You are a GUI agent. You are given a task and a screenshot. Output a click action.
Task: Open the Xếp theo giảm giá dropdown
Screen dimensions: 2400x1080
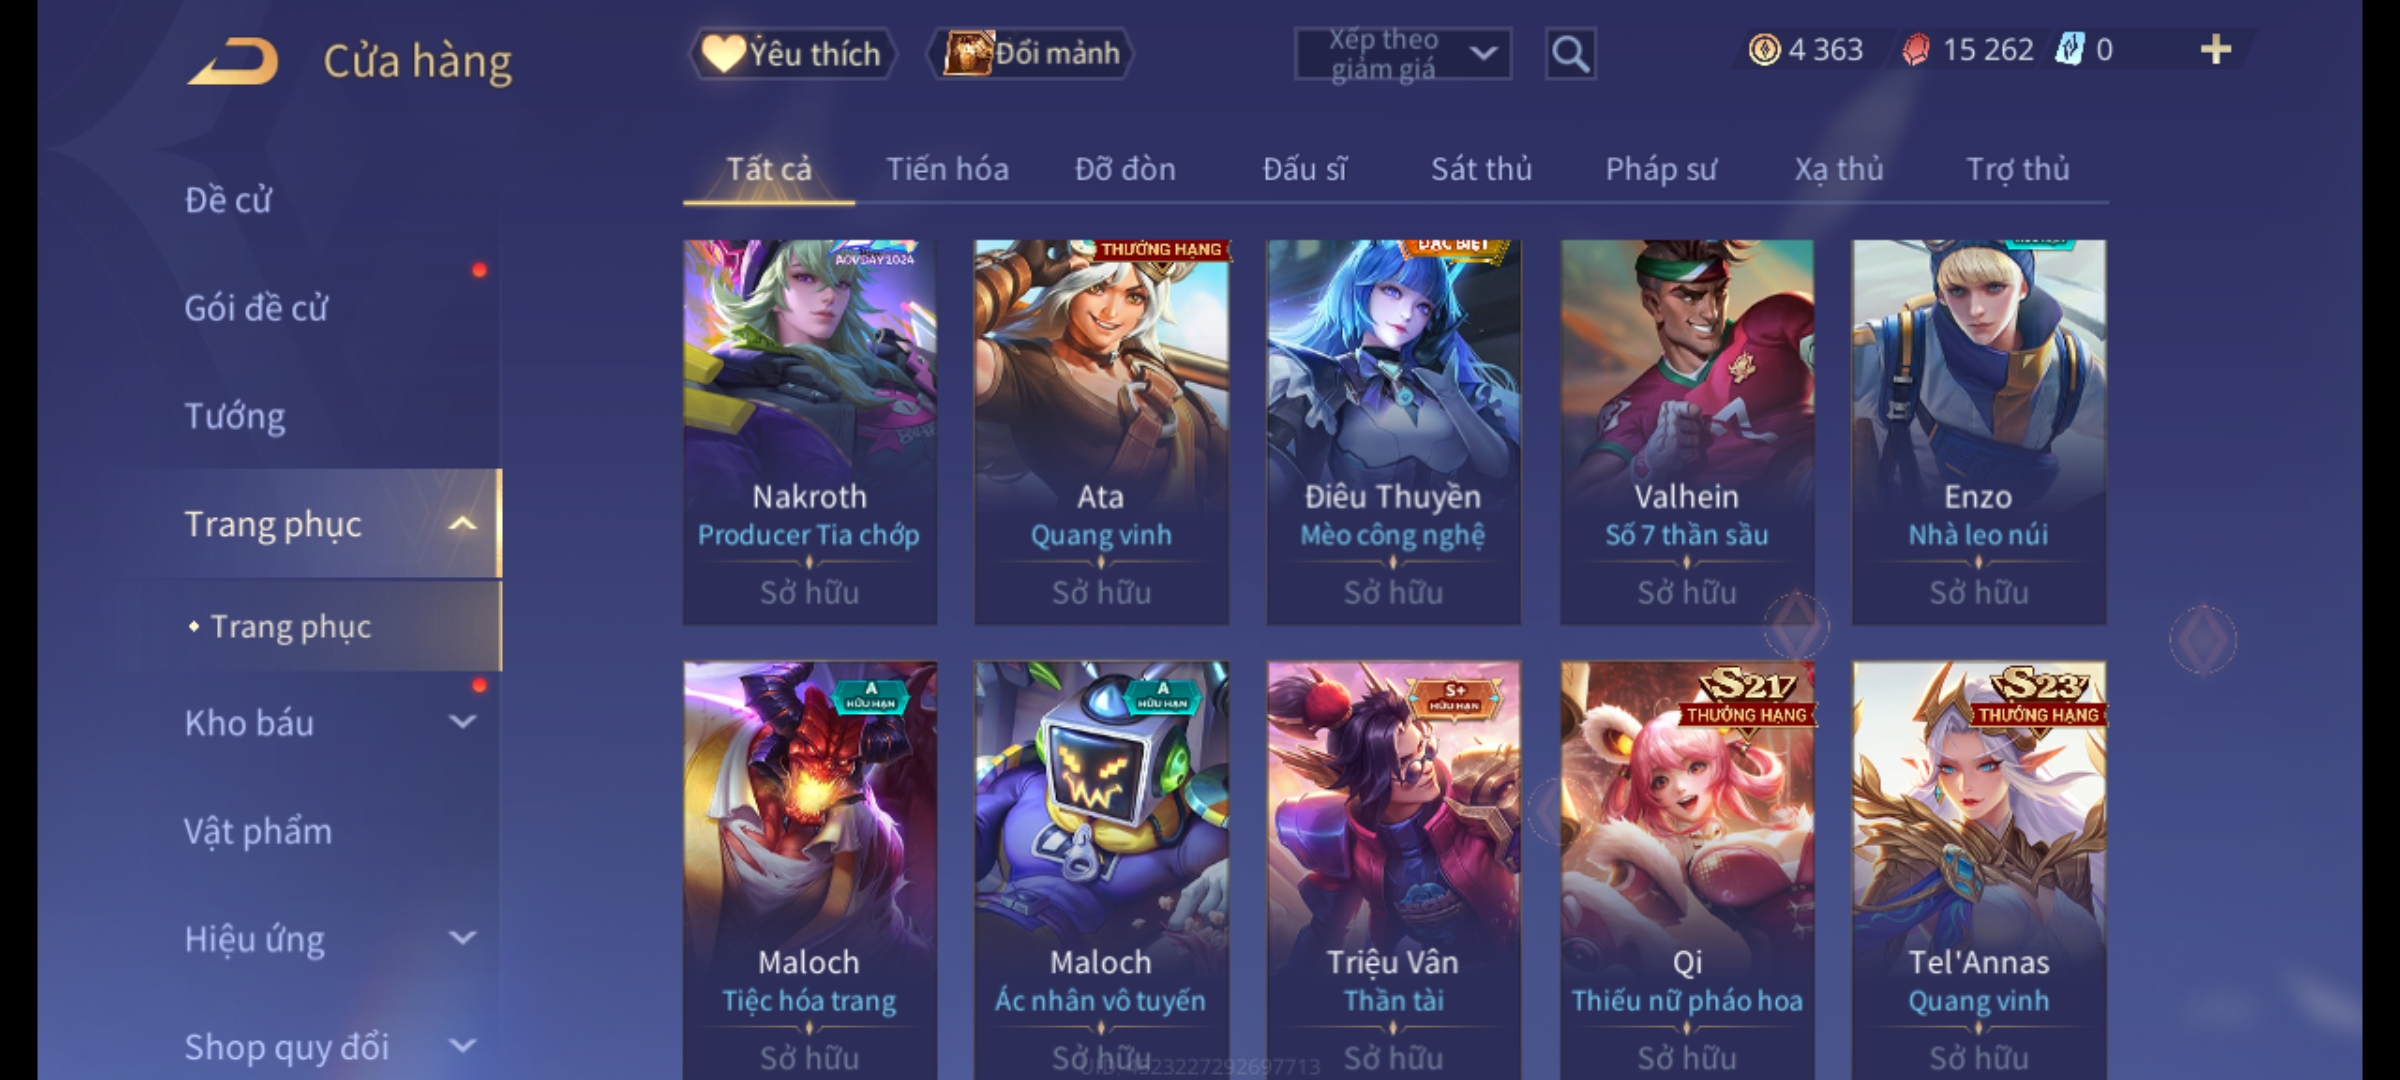pos(1402,54)
